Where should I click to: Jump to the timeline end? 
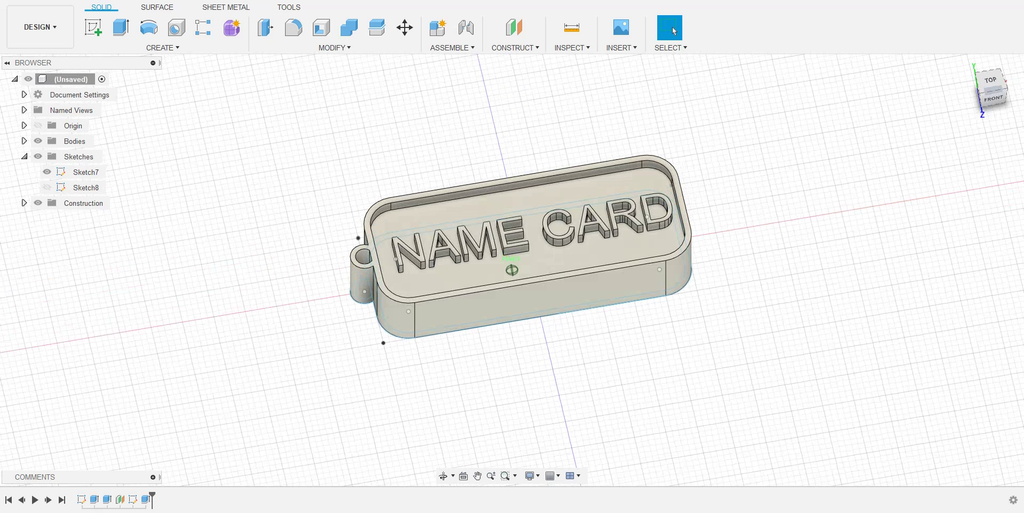point(62,500)
